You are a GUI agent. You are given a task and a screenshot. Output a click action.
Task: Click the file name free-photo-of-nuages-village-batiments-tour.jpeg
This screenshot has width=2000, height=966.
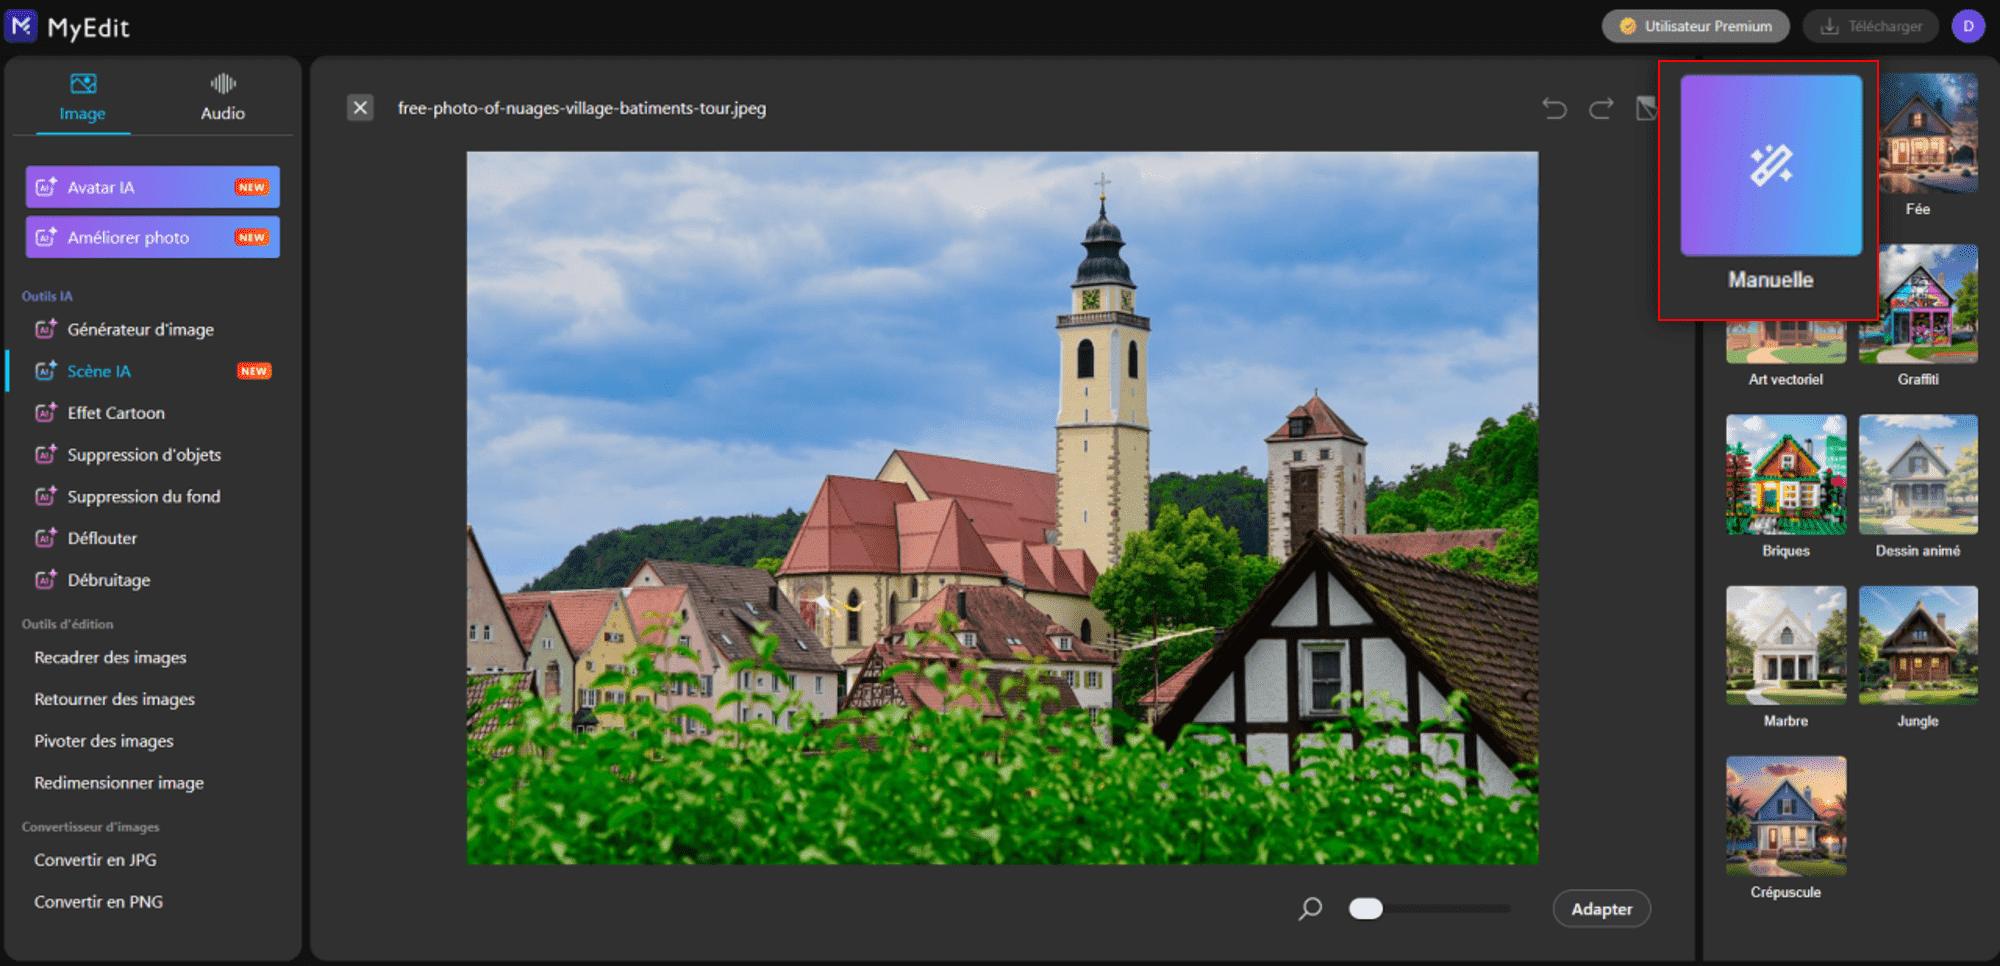tap(582, 108)
